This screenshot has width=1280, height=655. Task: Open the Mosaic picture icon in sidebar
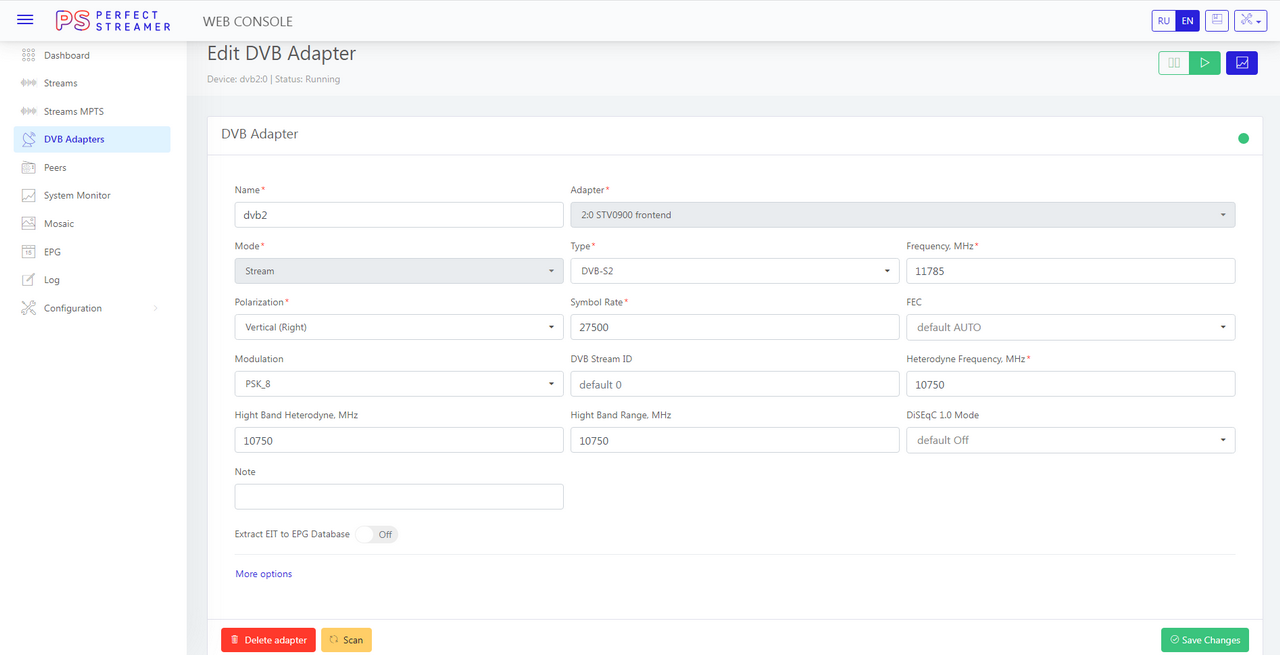click(x=28, y=224)
